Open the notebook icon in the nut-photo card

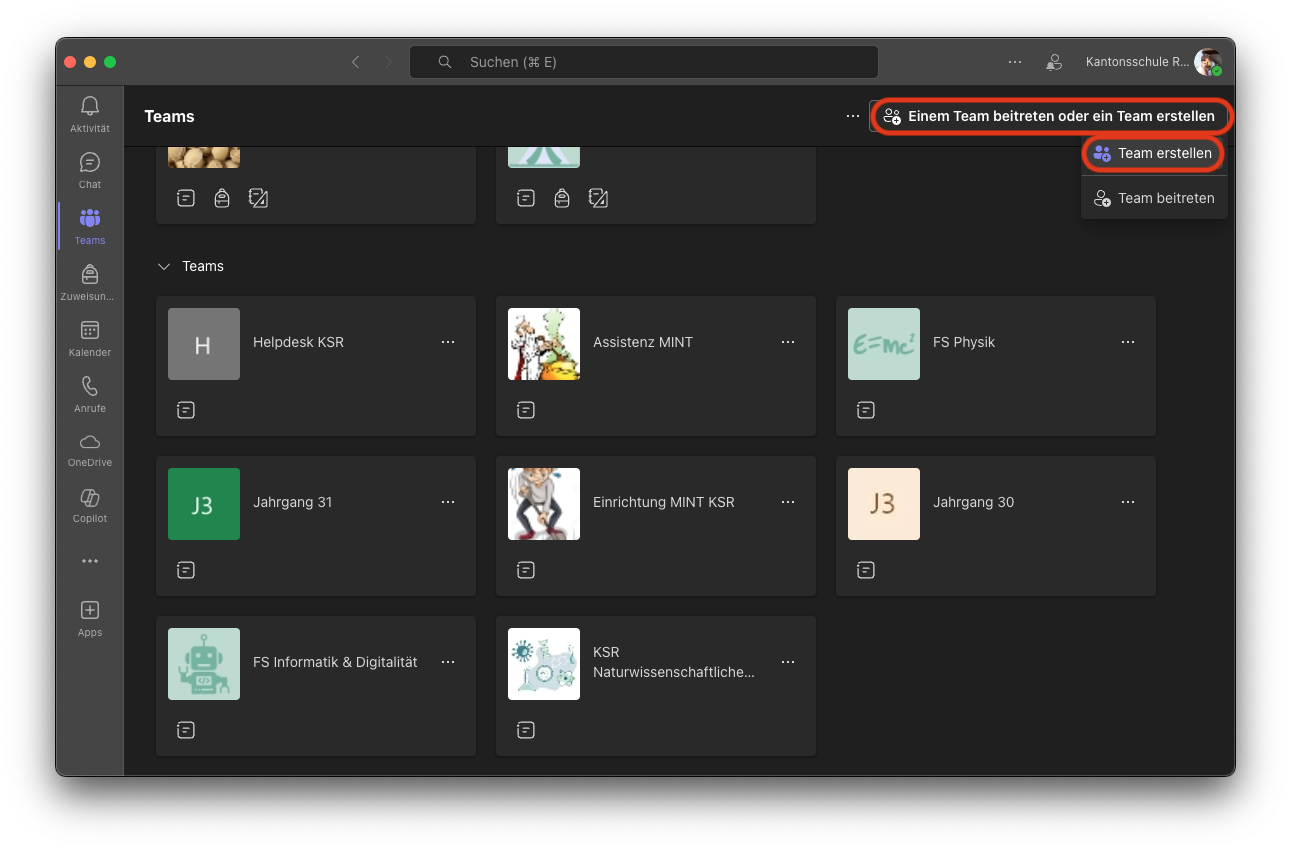coord(186,198)
